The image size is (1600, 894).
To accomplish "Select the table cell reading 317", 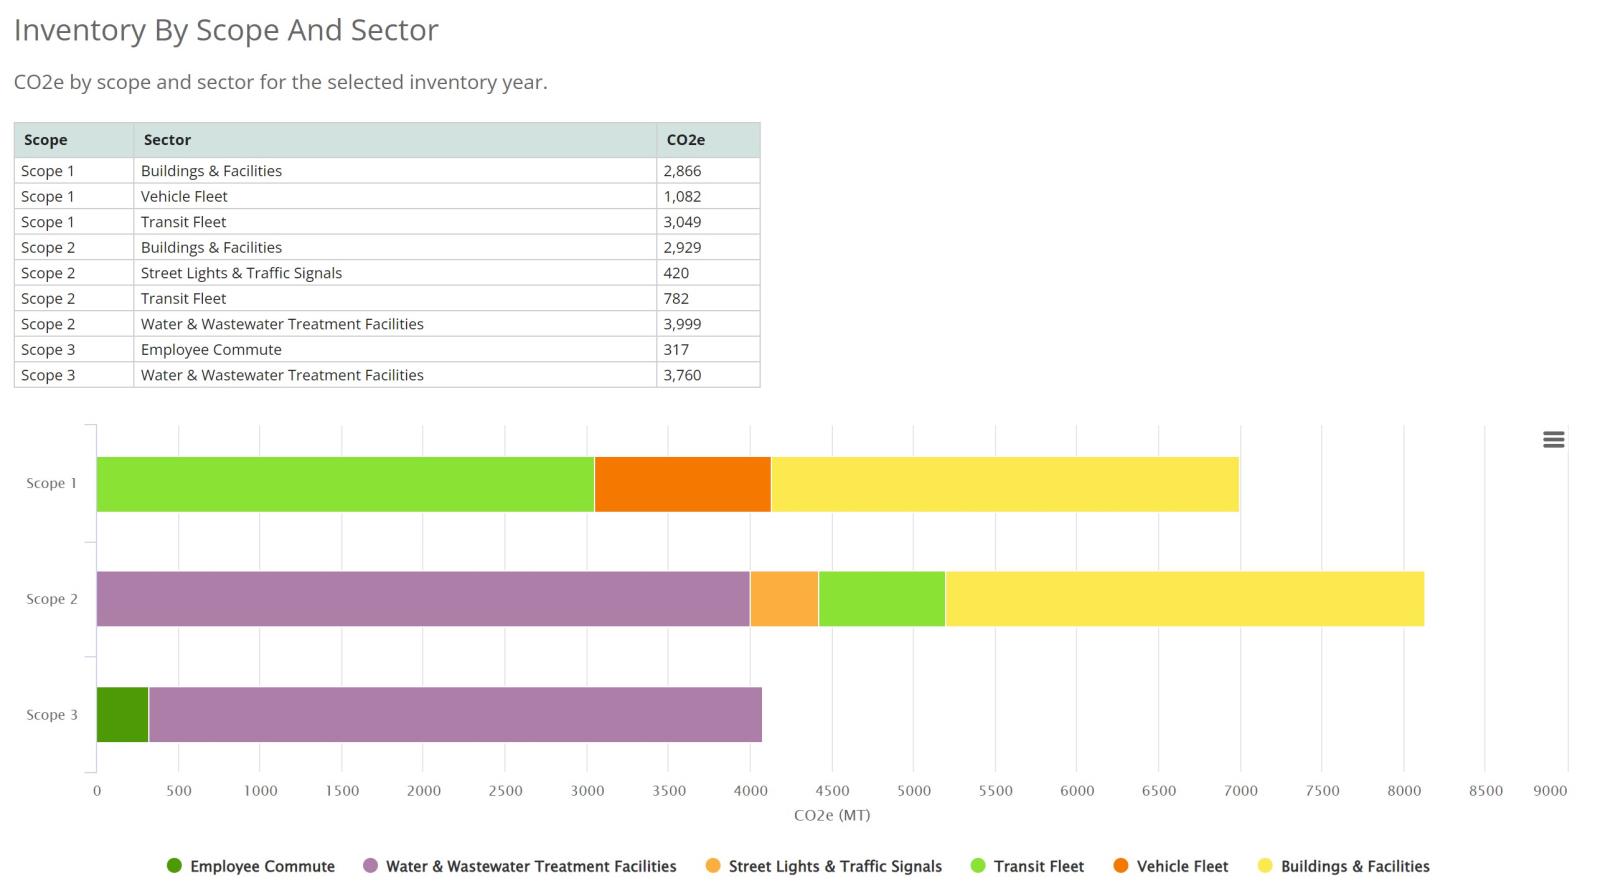I will coord(708,349).
